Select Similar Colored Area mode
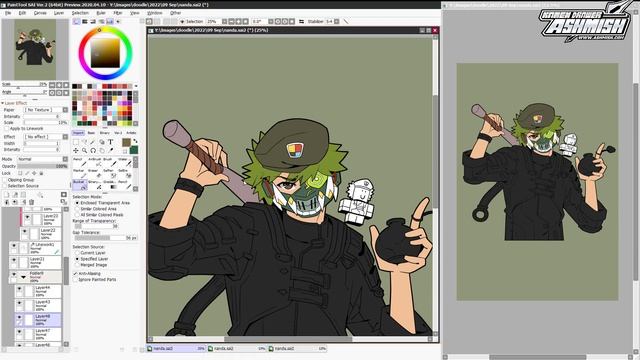The height and width of the screenshot is (360, 640). (x=77, y=209)
